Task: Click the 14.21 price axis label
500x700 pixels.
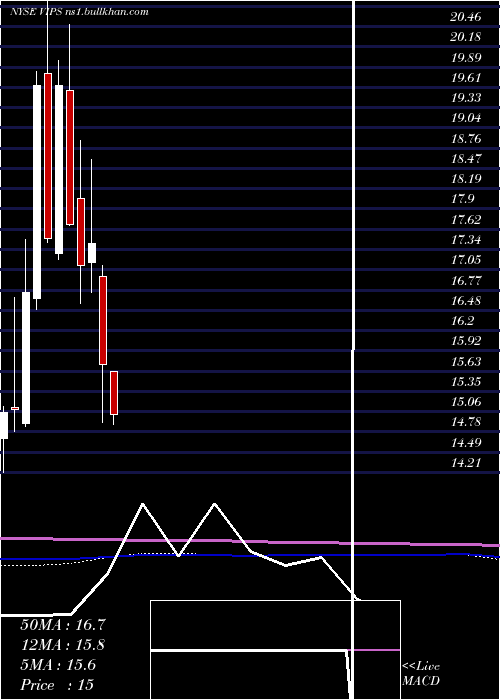Action: 466,463
